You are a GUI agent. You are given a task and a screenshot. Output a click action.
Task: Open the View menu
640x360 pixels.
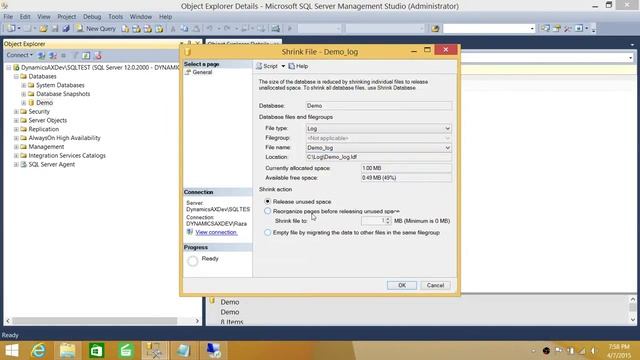(44, 17)
